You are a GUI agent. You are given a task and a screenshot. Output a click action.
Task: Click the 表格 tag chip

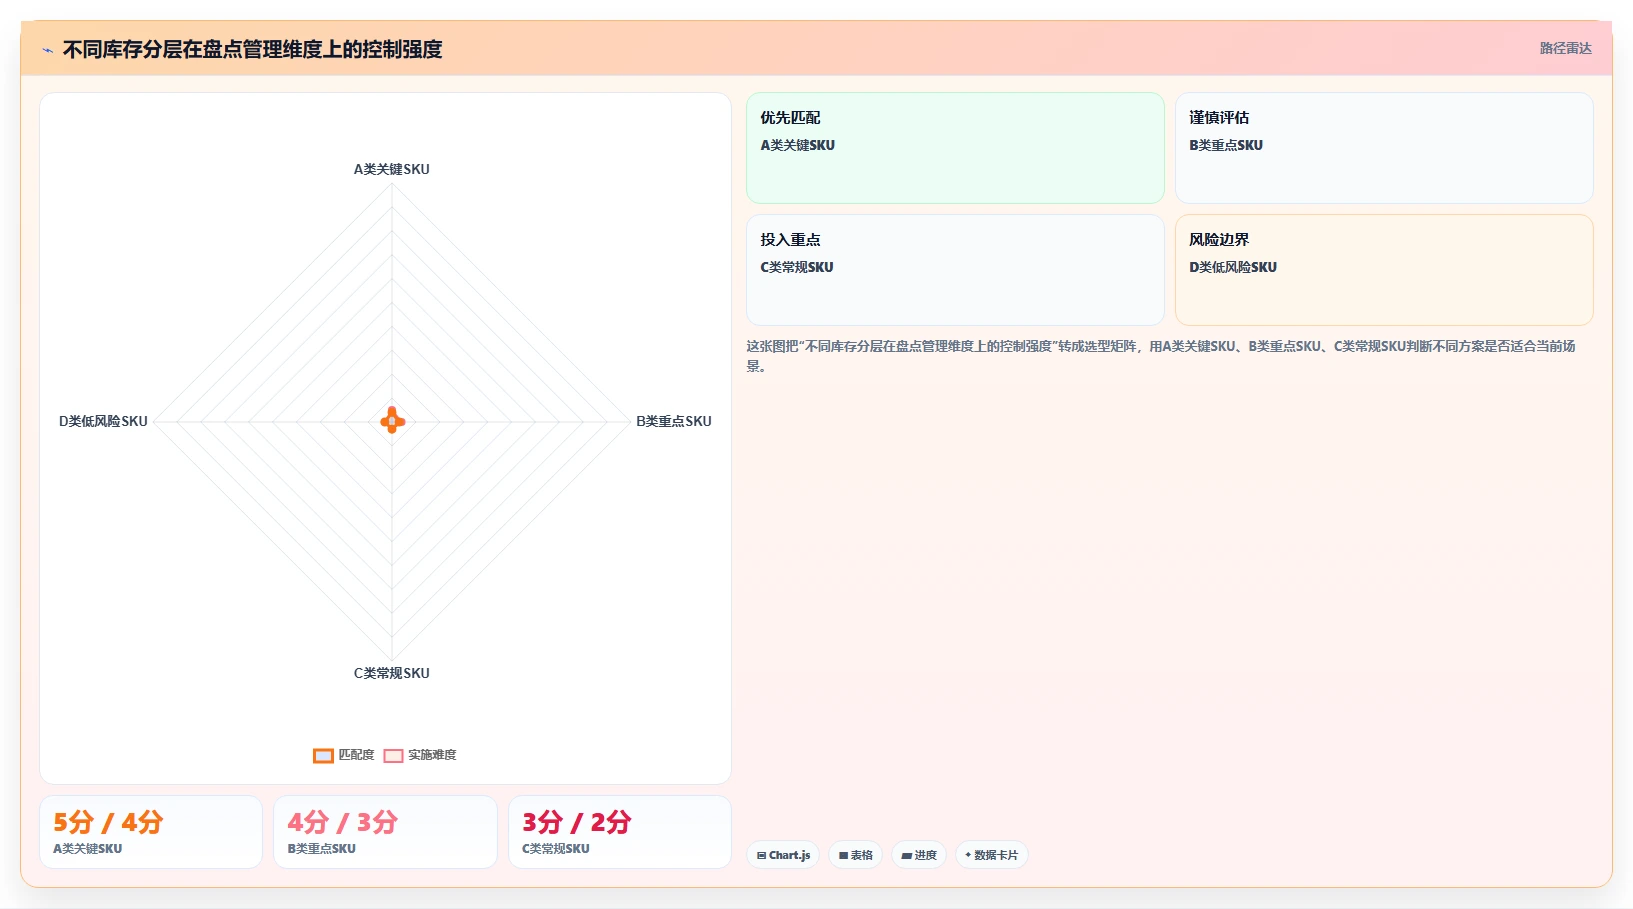coord(855,855)
